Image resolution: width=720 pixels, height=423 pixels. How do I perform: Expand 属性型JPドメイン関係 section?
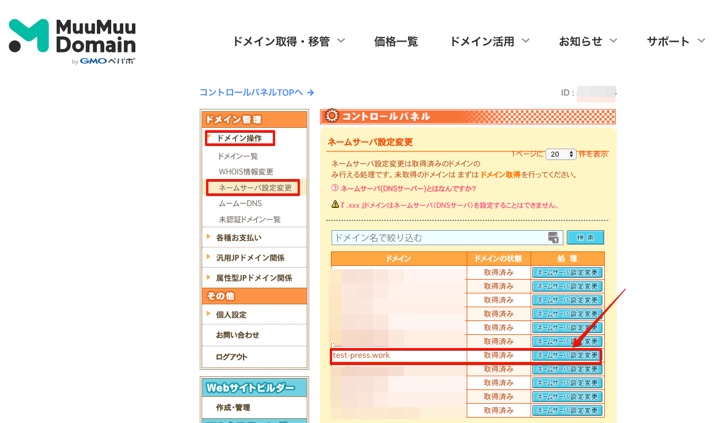[254, 277]
